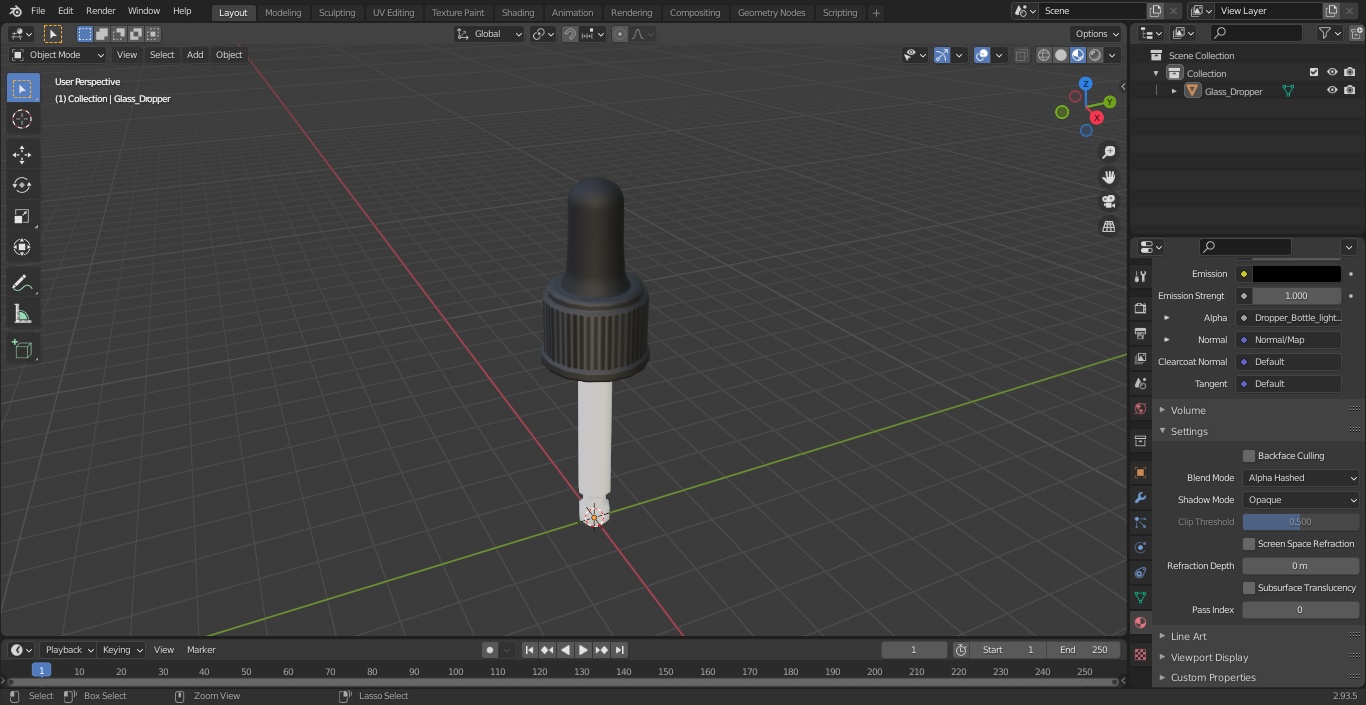Screen dimensions: 1366x705
Task: Open viewport Add menu
Action: tap(195, 55)
